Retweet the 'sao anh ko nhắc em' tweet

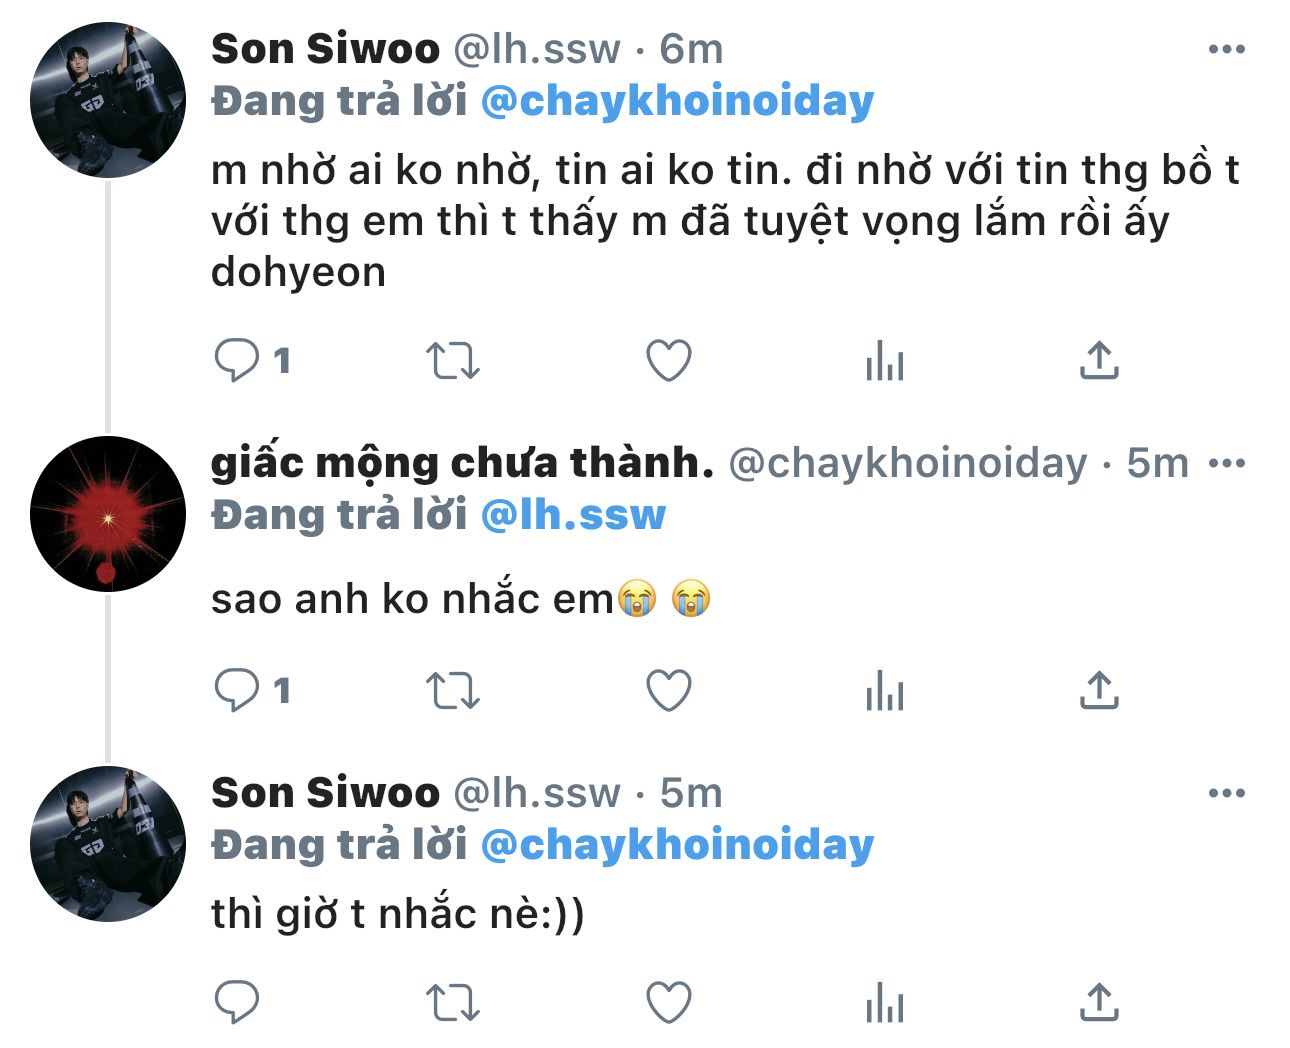pyautogui.click(x=453, y=691)
